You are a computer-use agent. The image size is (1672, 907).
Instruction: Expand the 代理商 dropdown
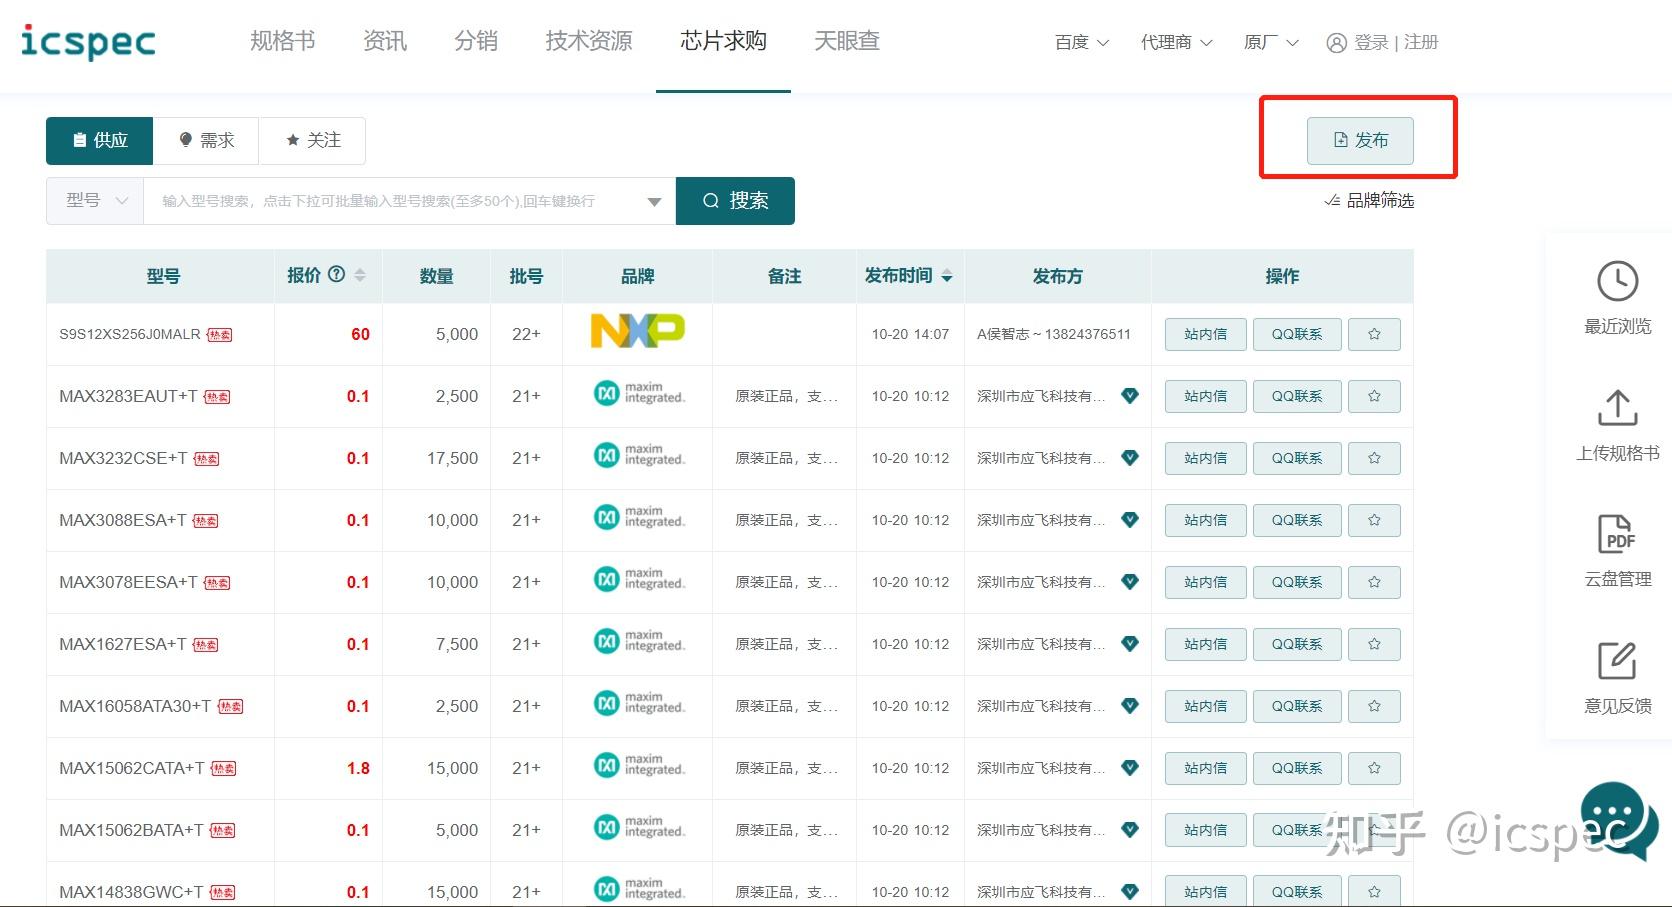(1175, 43)
